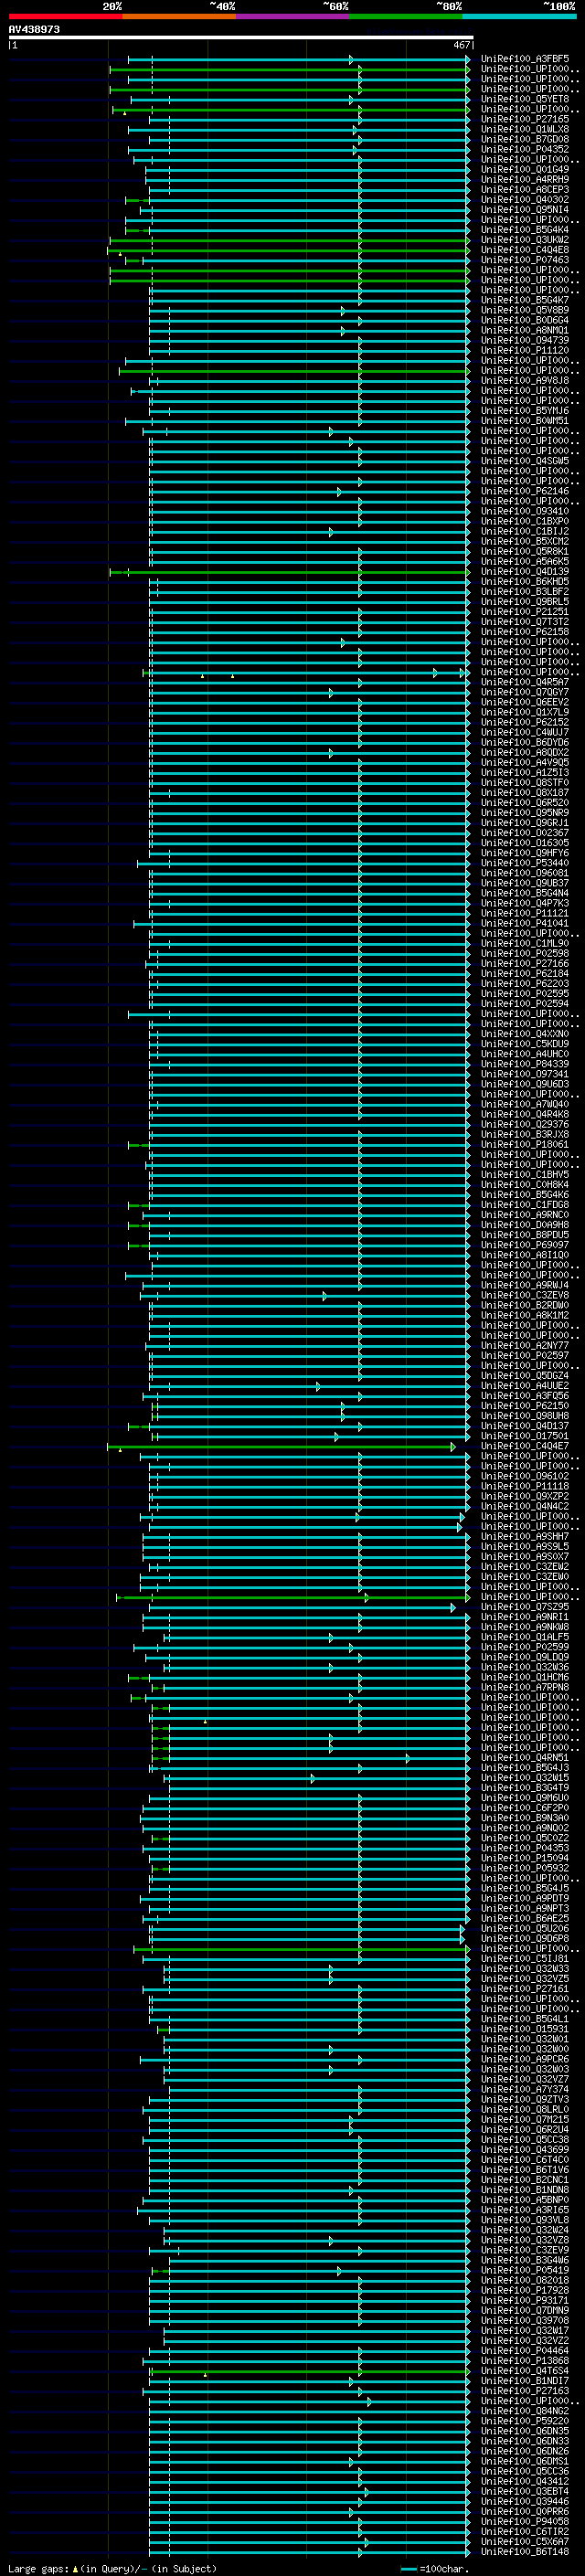Click the red 20% identity legend segment

pyautogui.click(x=65, y=16)
